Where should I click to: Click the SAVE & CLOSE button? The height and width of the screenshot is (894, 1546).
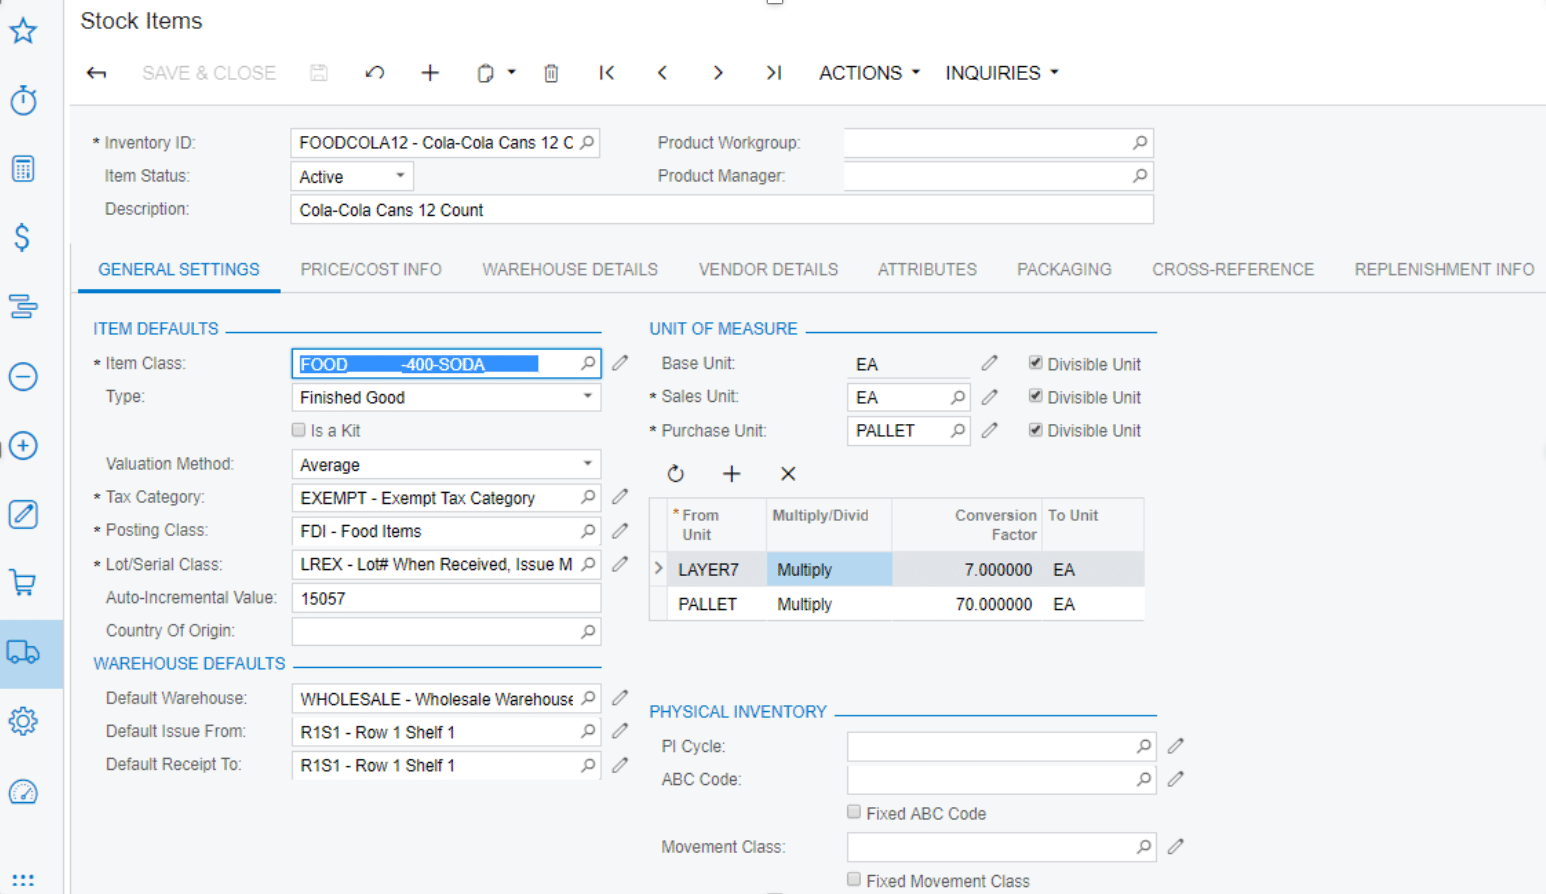[x=209, y=72]
